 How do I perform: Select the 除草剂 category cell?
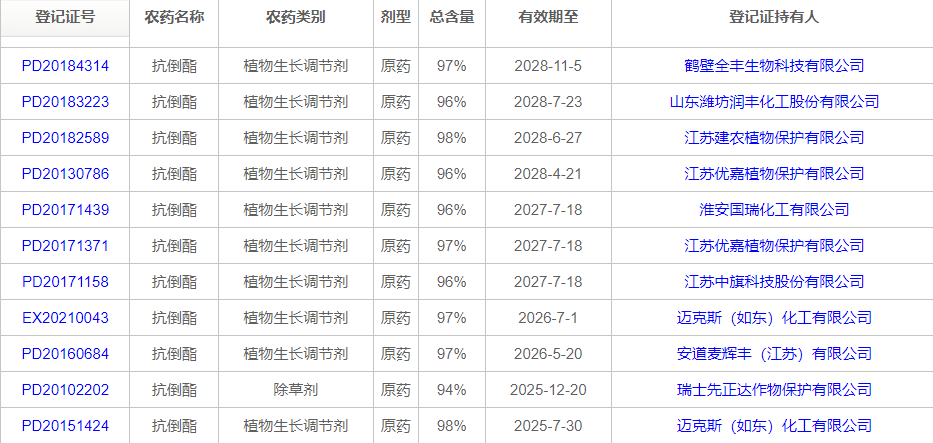click(296, 390)
